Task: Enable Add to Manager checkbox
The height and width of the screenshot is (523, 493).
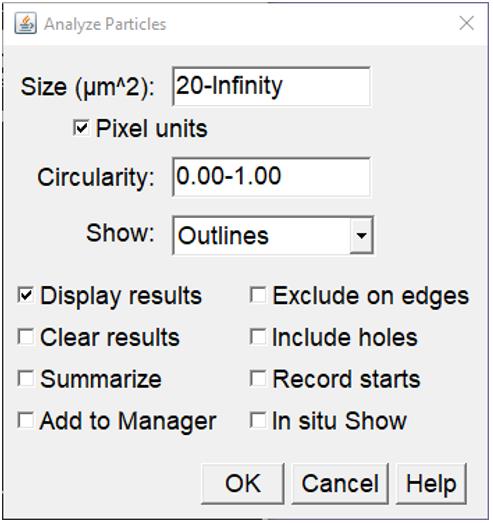Action: [25, 420]
